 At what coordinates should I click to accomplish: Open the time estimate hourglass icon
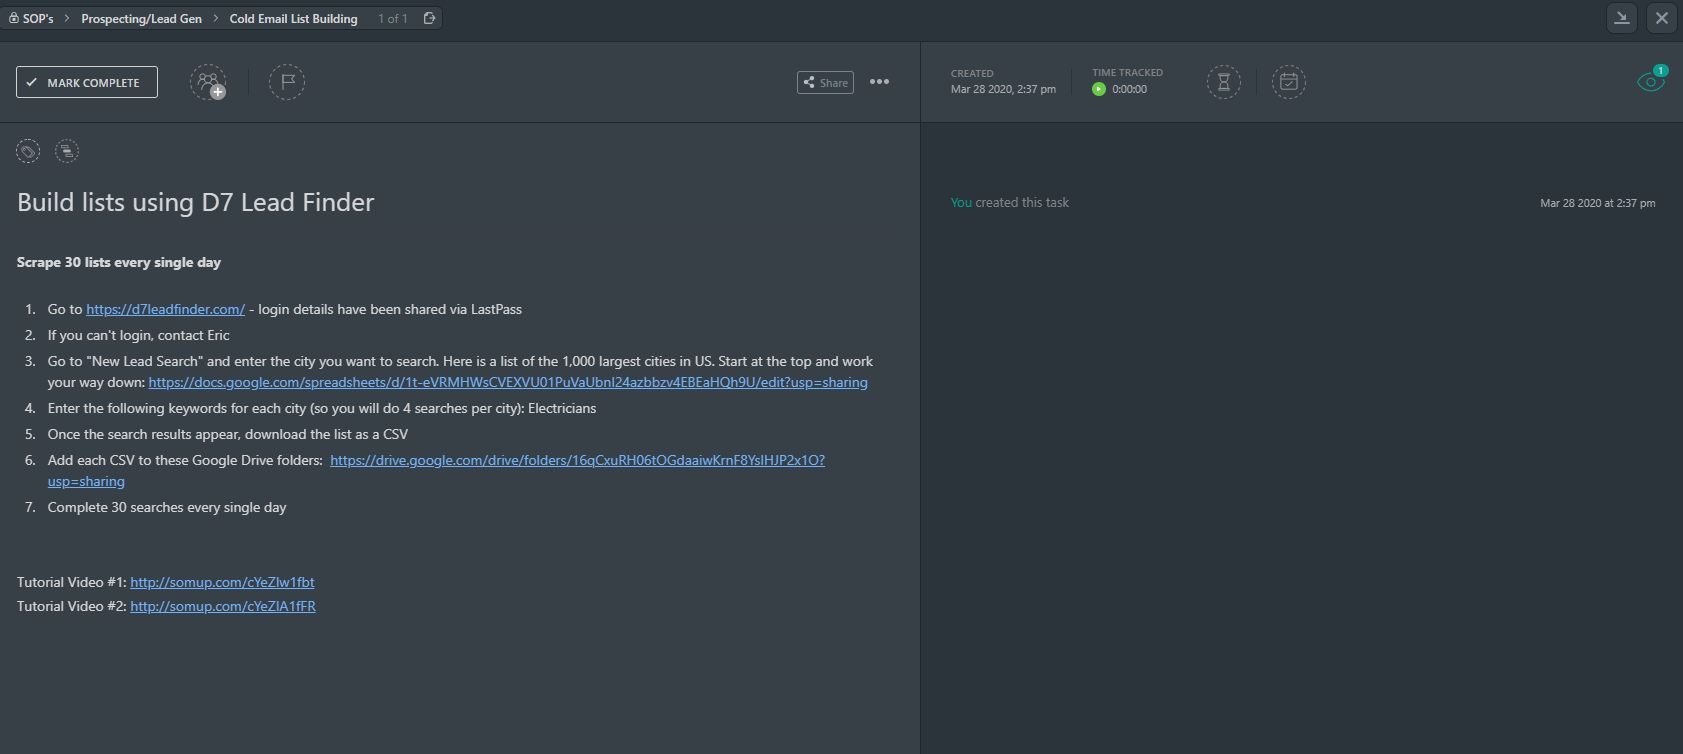pyautogui.click(x=1224, y=82)
